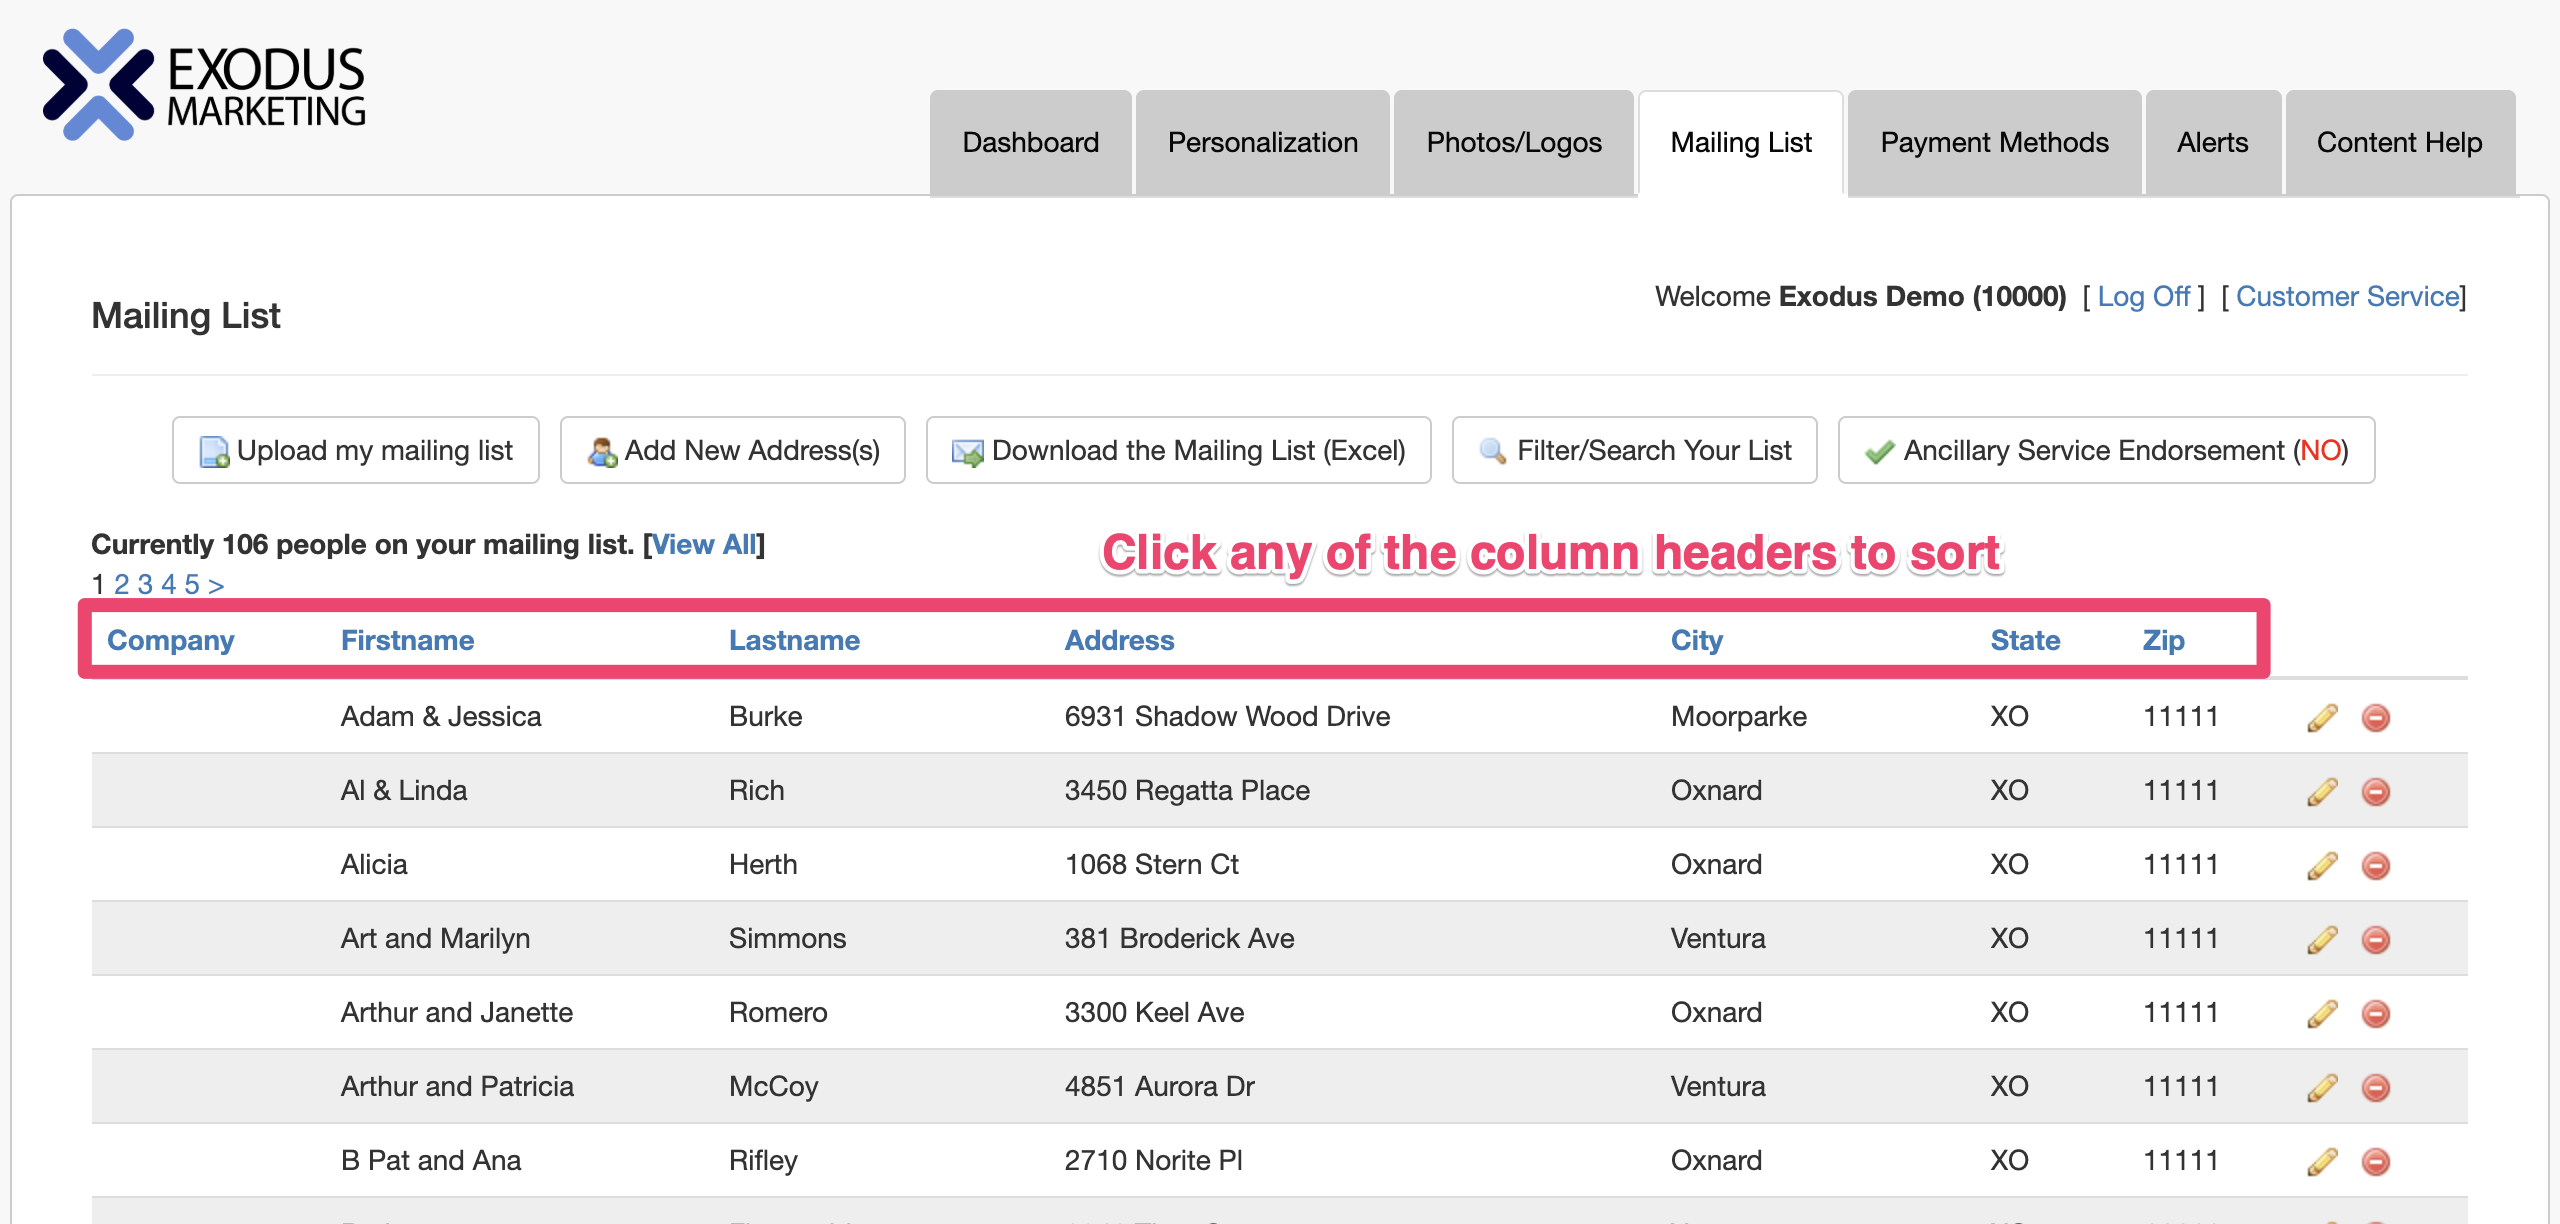Go to page 3 of mailing list
This screenshot has height=1224, width=2560.
point(145,584)
